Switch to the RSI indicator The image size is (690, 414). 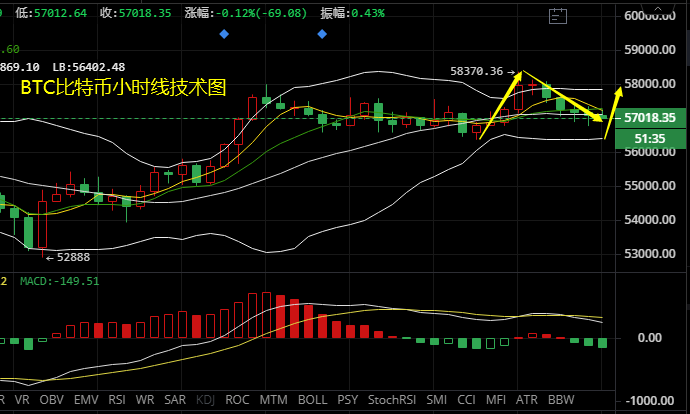117,399
